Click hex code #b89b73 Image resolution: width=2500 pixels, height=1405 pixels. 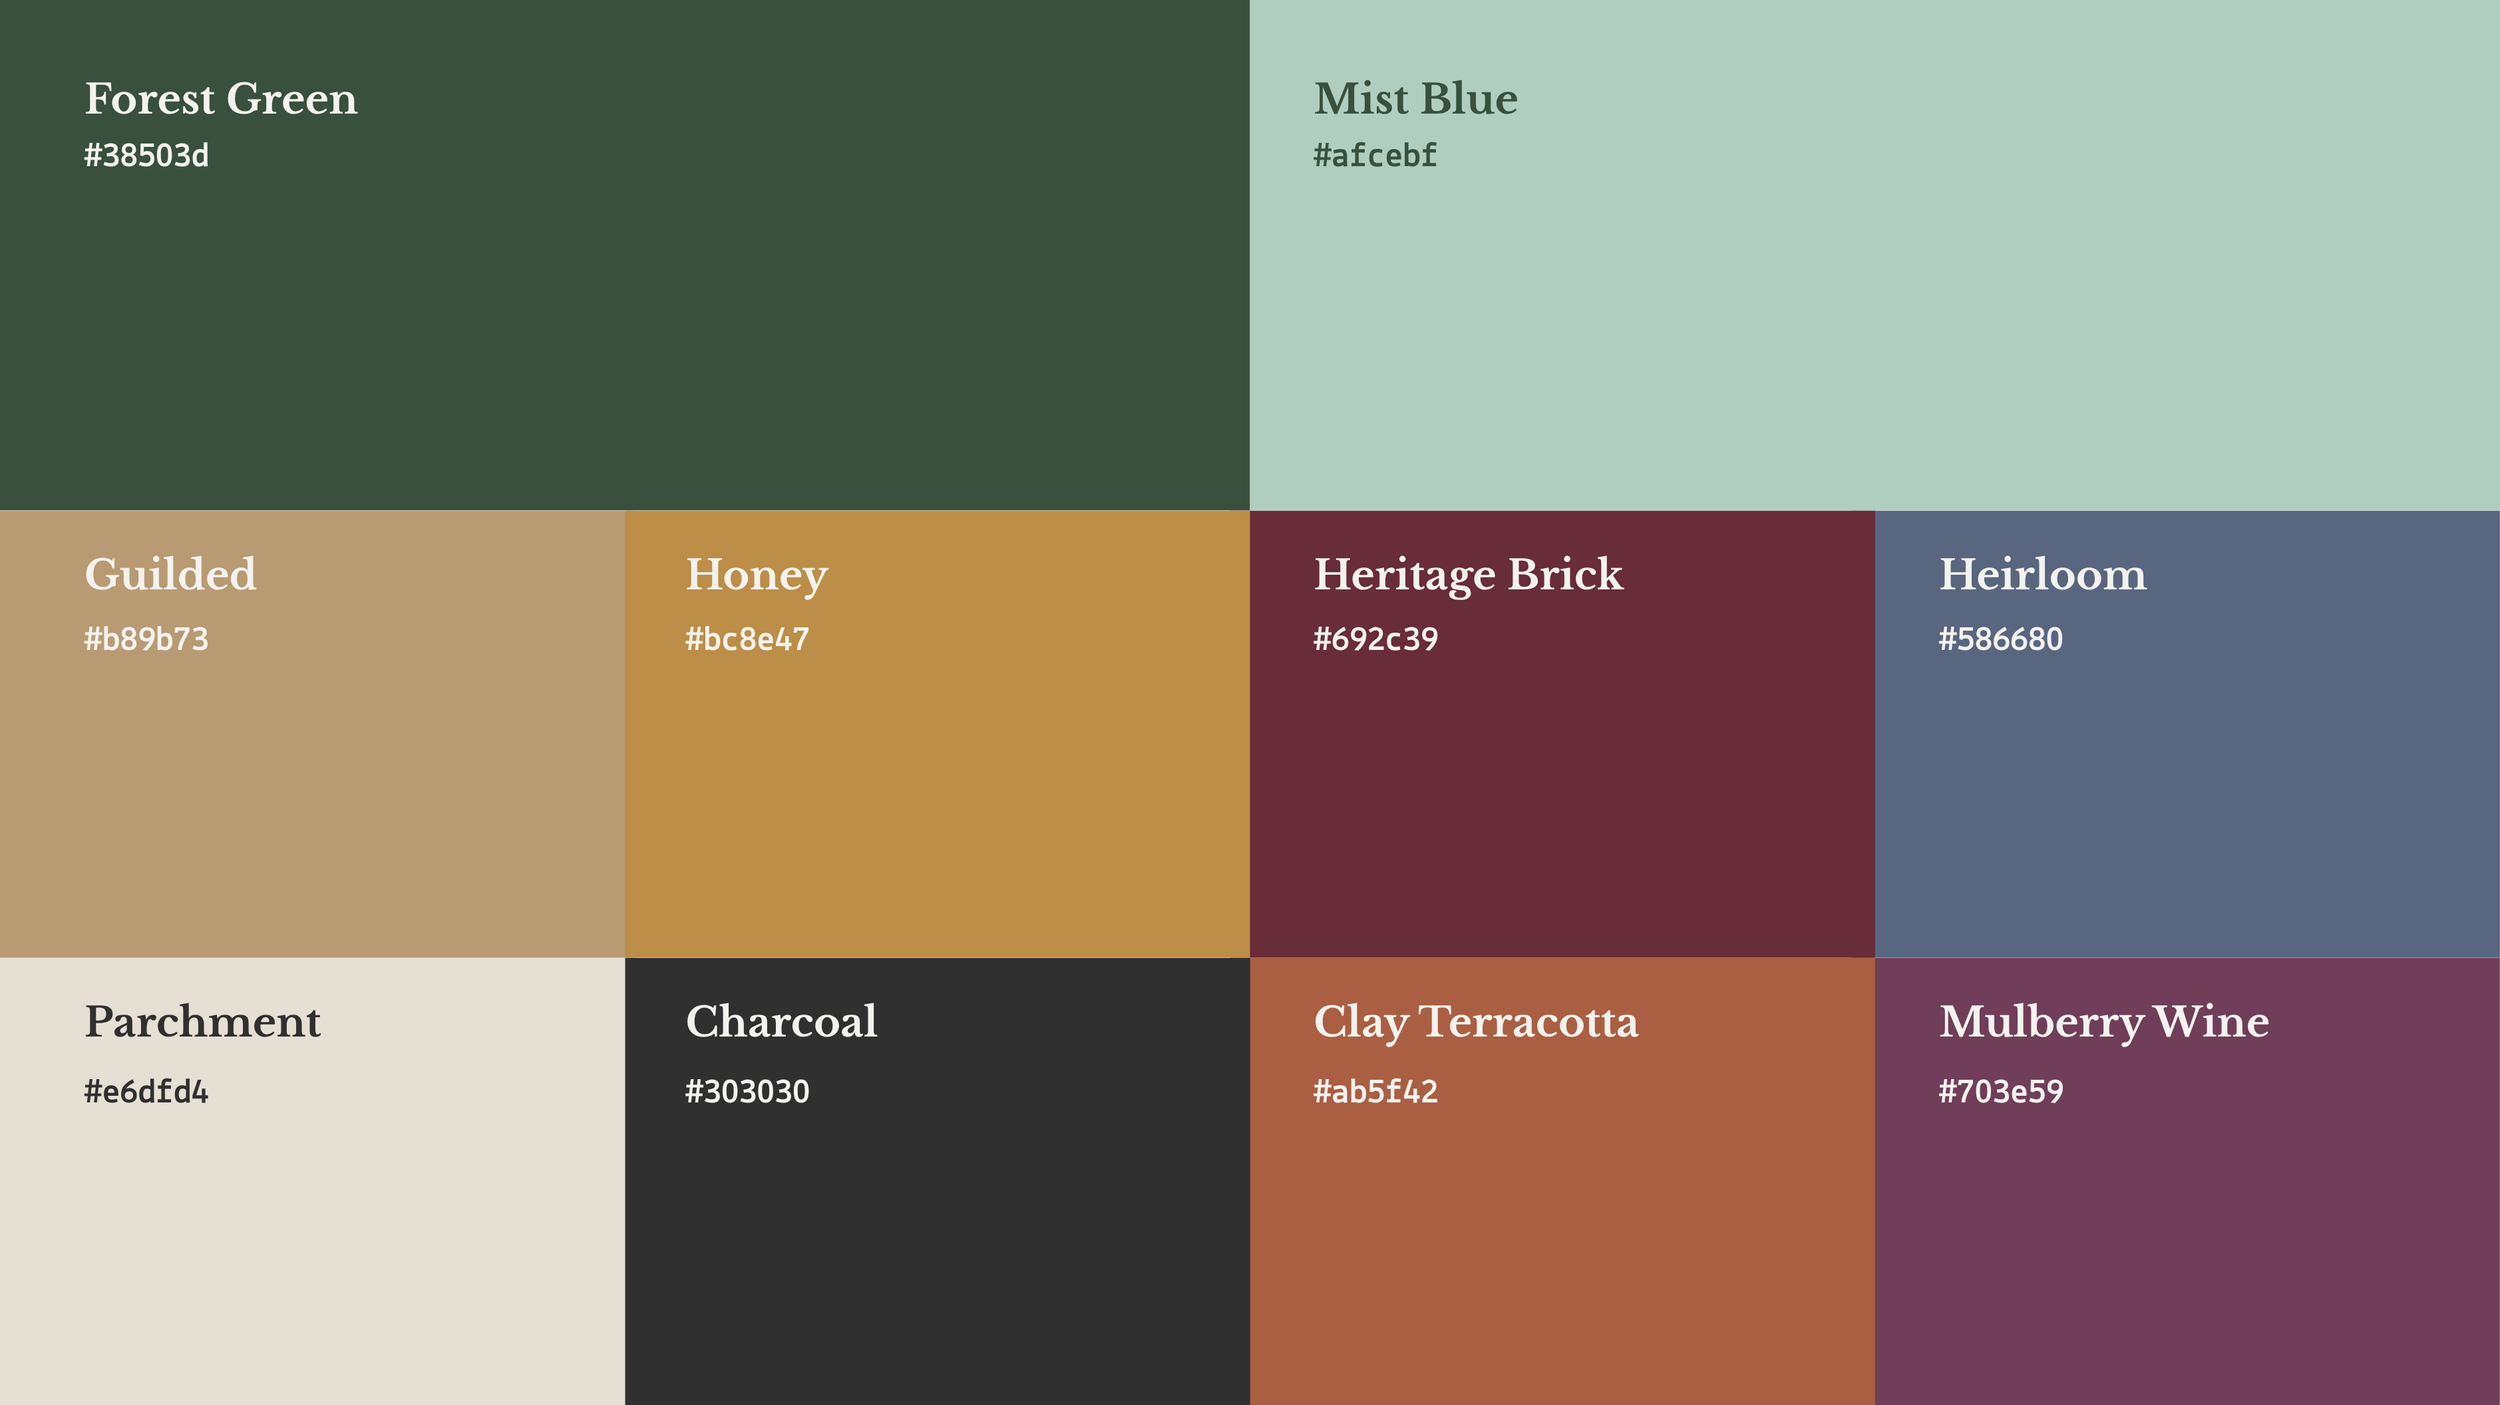(146, 639)
